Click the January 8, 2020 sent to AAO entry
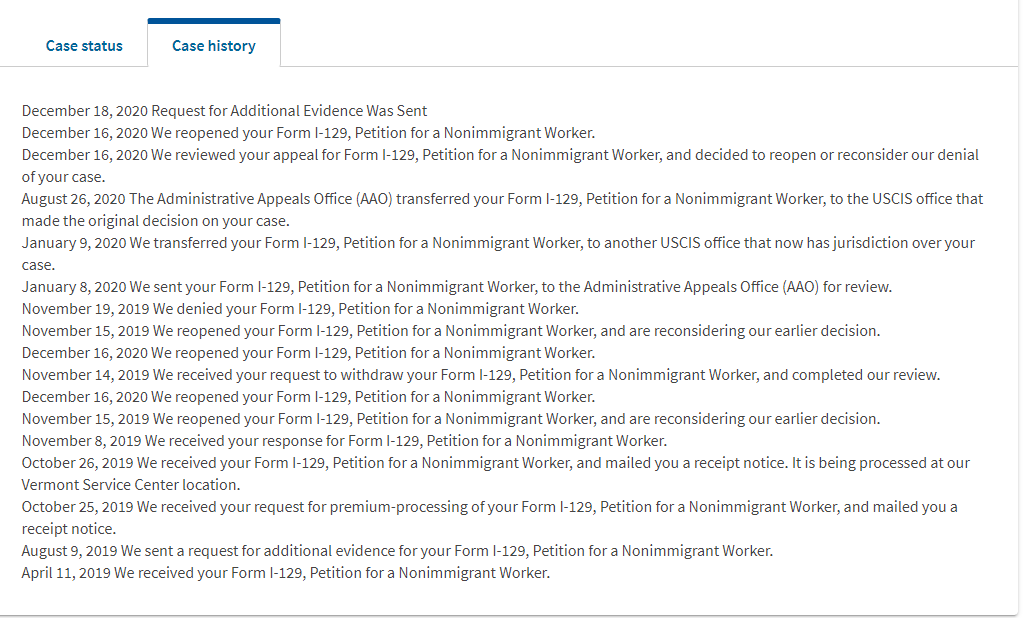 point(457,287)
